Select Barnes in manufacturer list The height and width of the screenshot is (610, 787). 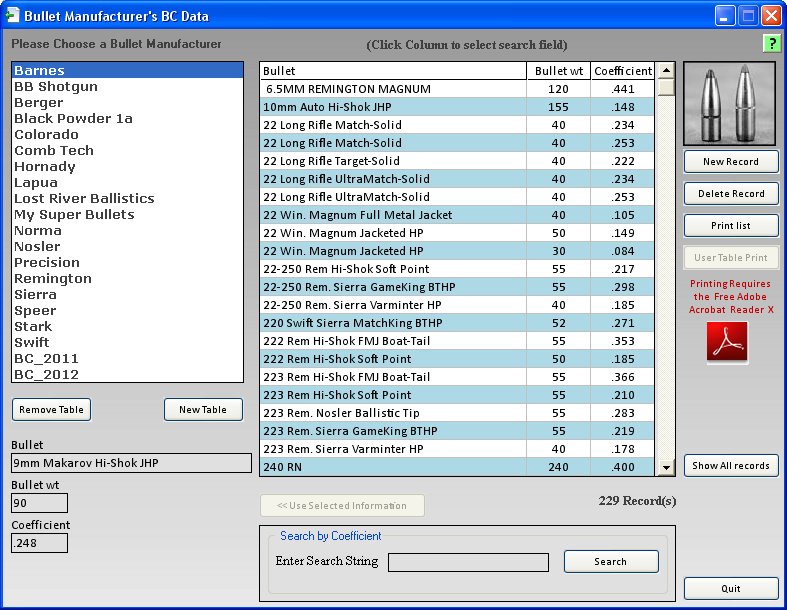click(x=127, y=70)
